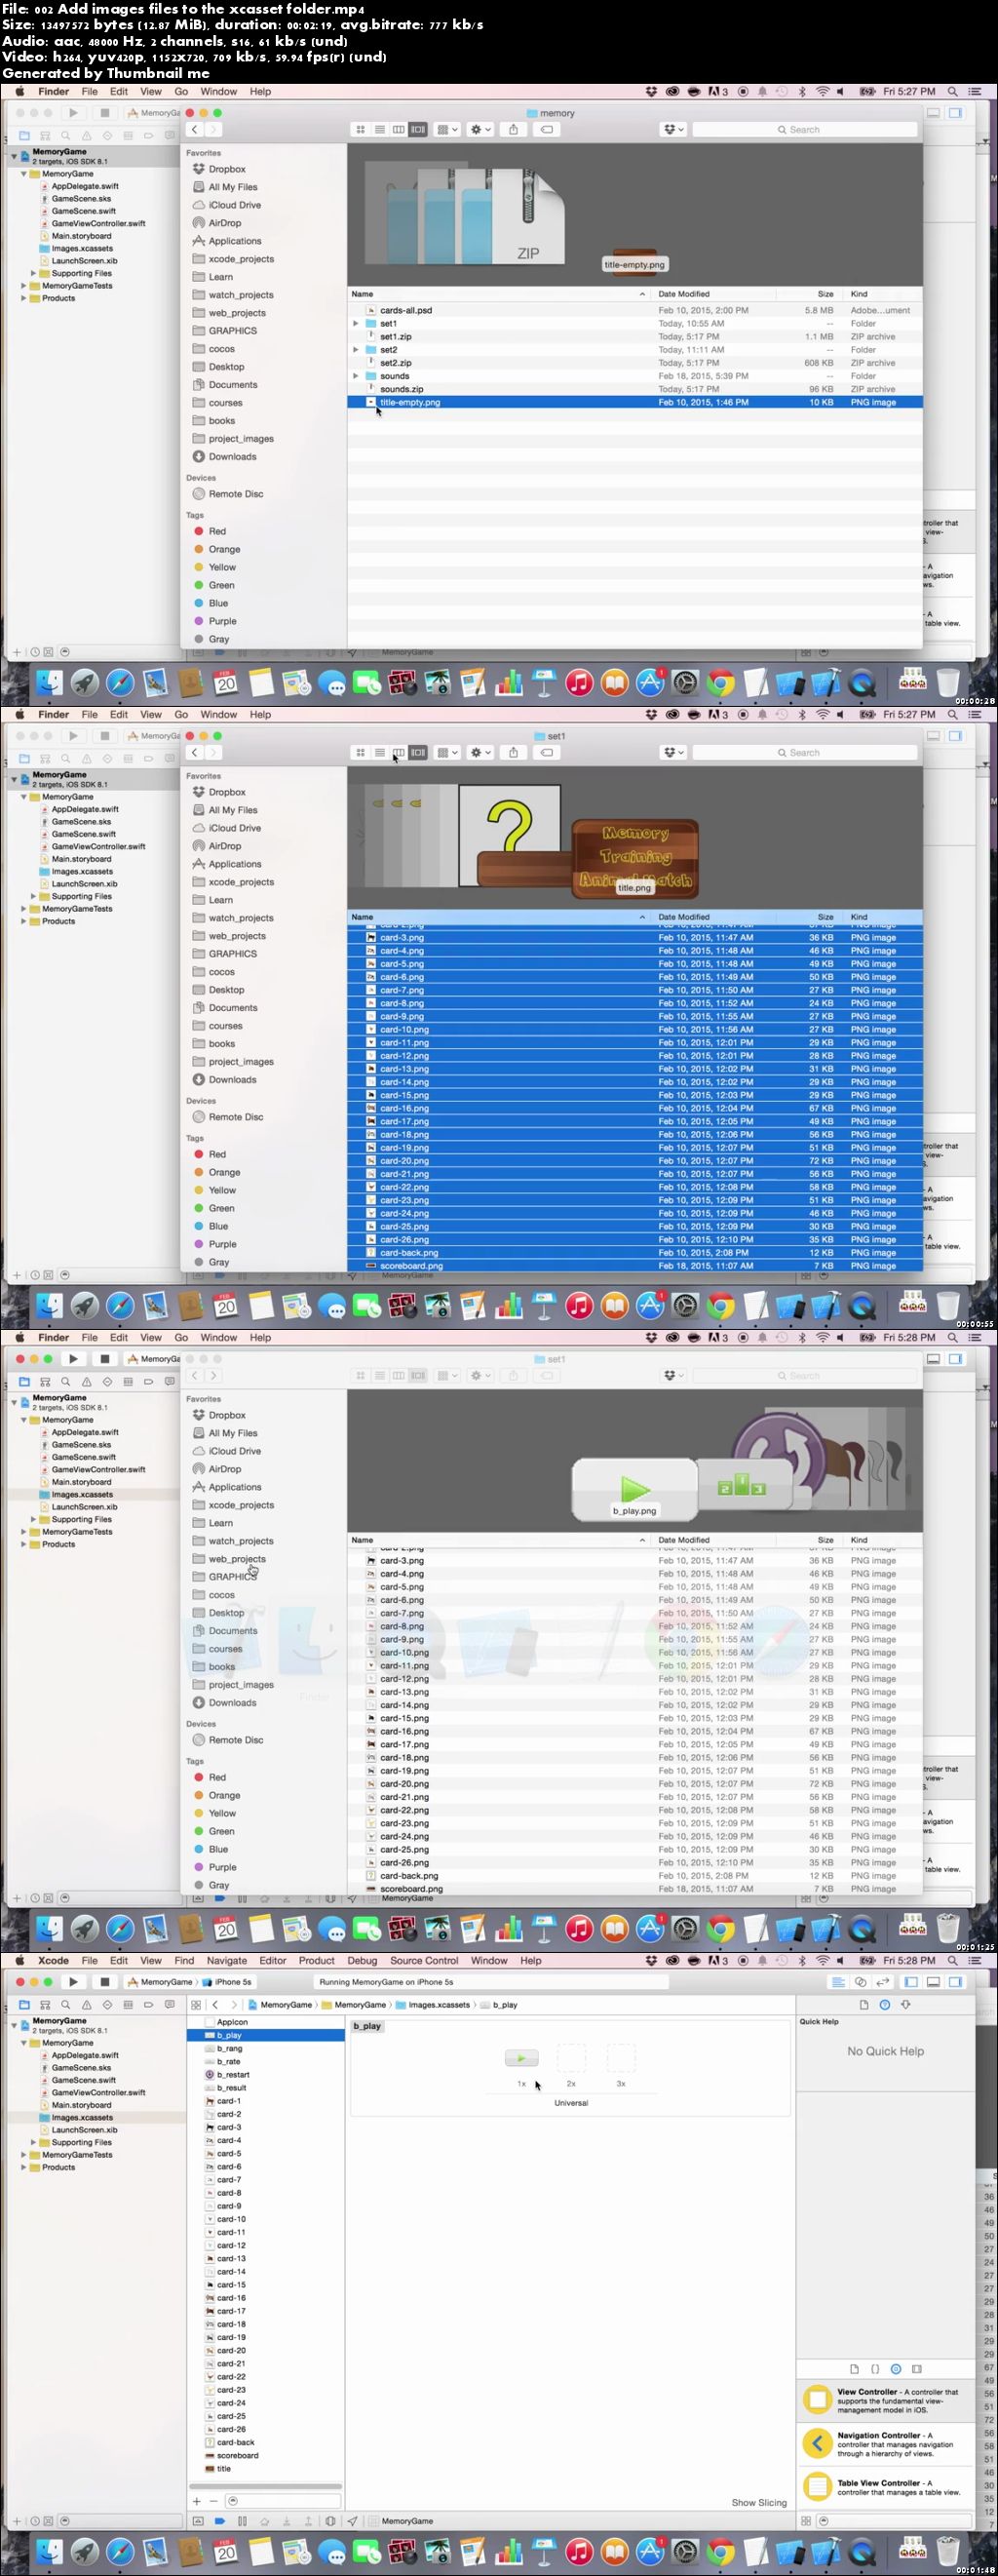Click related items grid icon left of MemoryGame breadcrumb

pyautogui.click(x=196, y=2004)
